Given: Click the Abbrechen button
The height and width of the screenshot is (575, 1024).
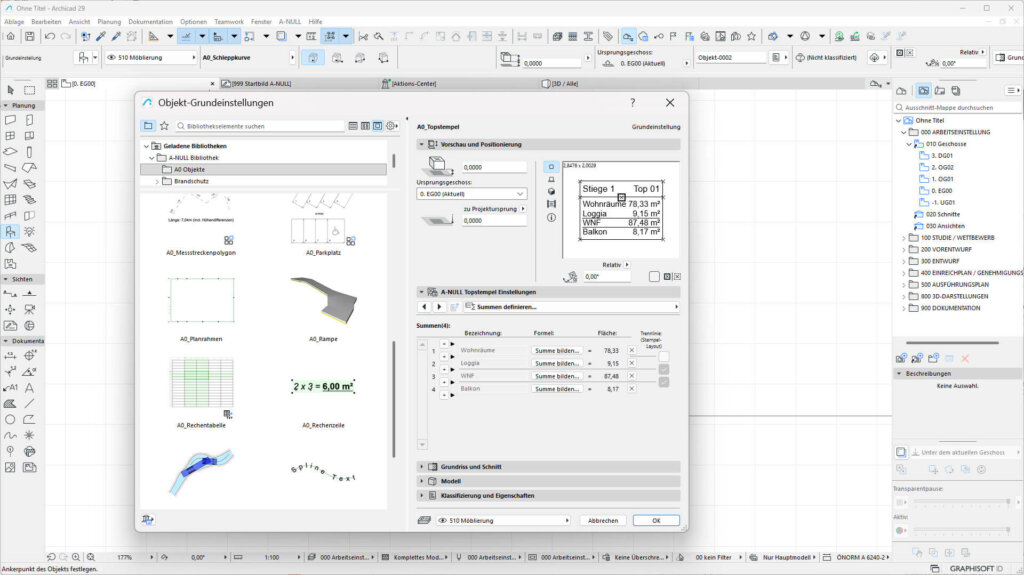Looking at the screenshot, I should (x=603, y=521).
